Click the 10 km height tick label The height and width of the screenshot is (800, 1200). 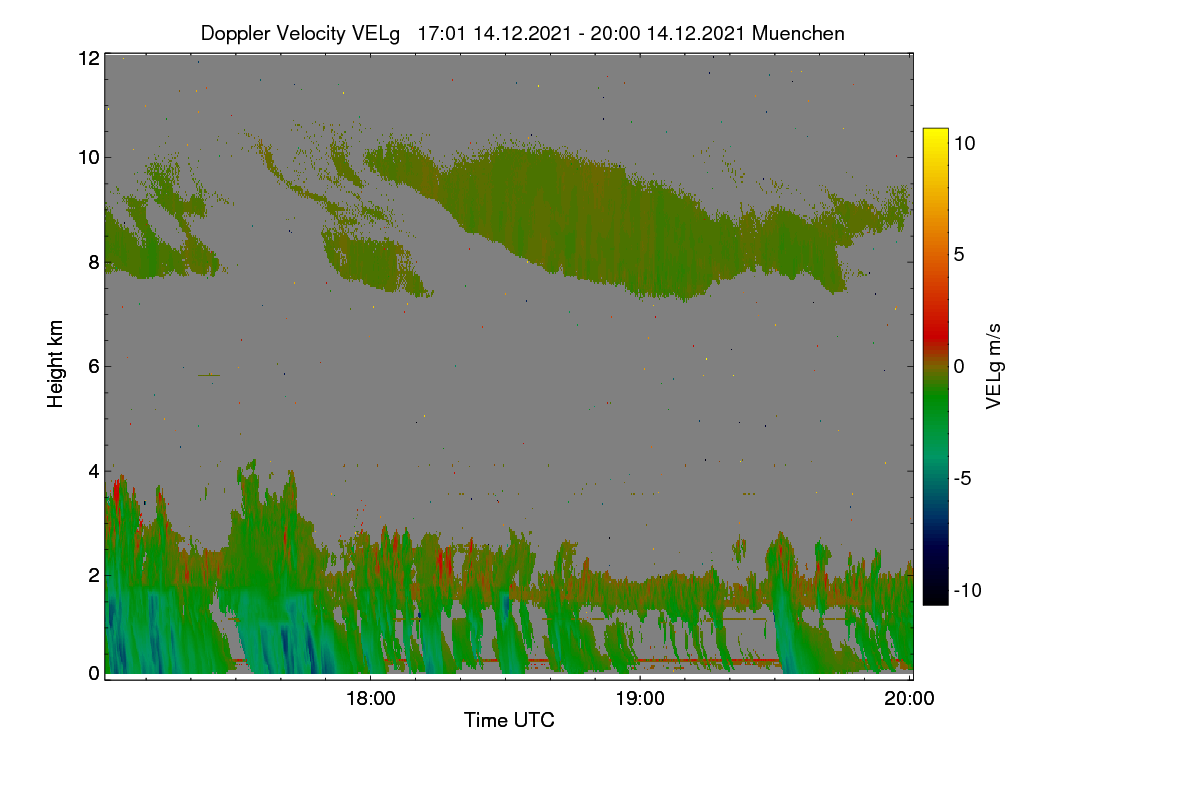pyautogui.click(x=88, y=157)
